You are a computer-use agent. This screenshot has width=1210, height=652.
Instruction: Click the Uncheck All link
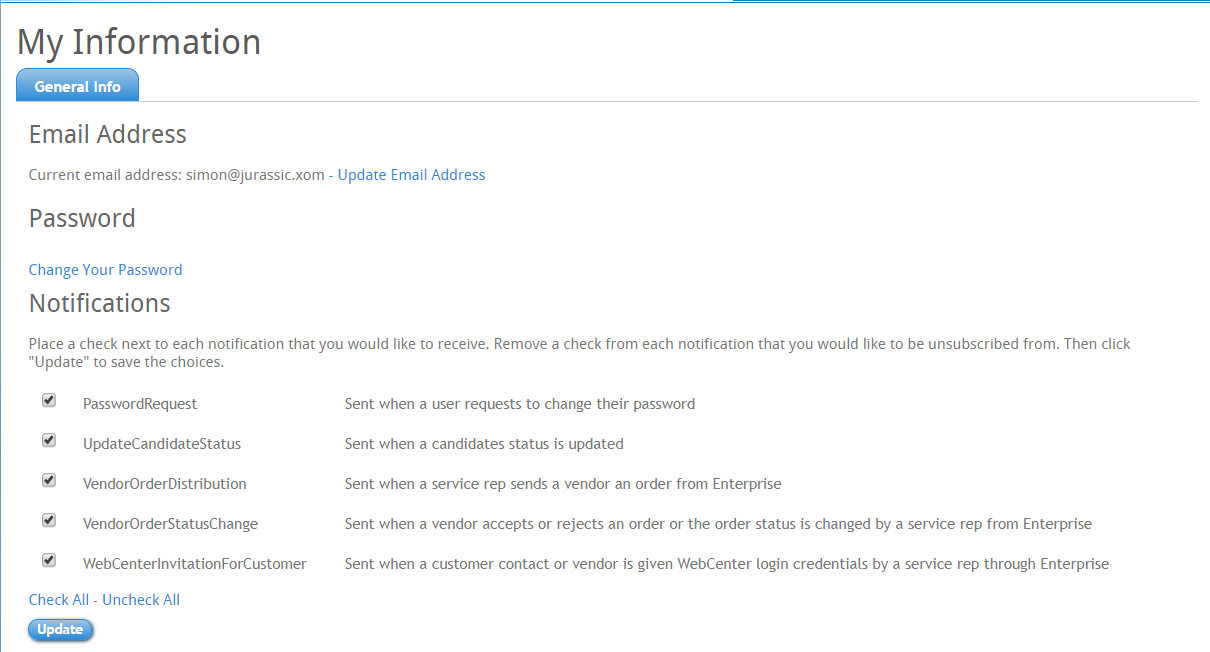coord(141,600)
